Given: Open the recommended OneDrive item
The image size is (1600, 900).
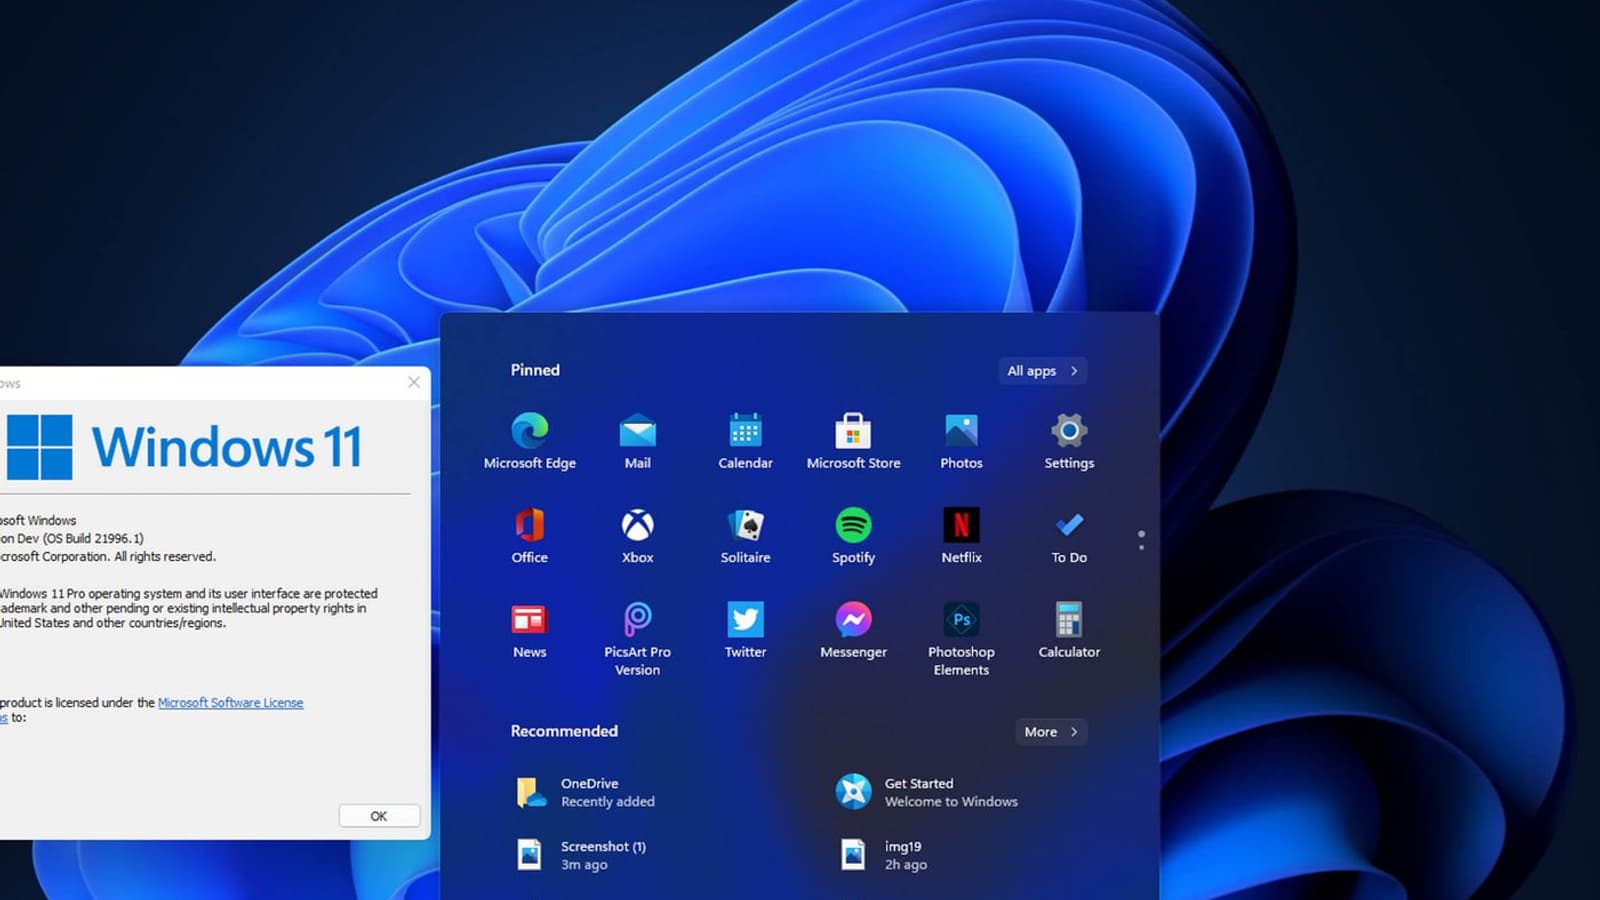Looking at the screenshot, I should coord(586,792).
